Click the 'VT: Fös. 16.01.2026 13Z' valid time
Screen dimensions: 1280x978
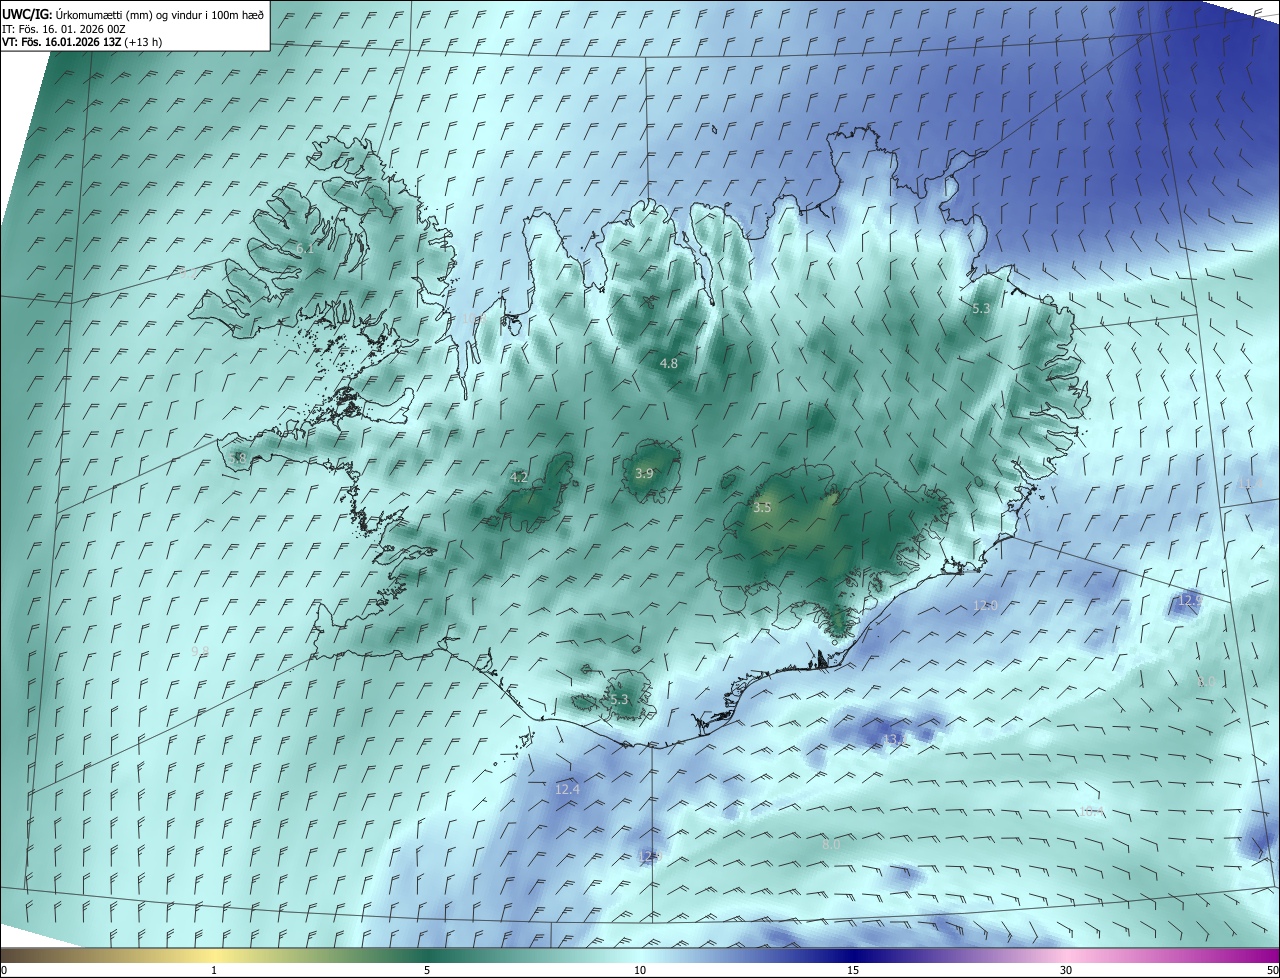click(x=62, y=42)
